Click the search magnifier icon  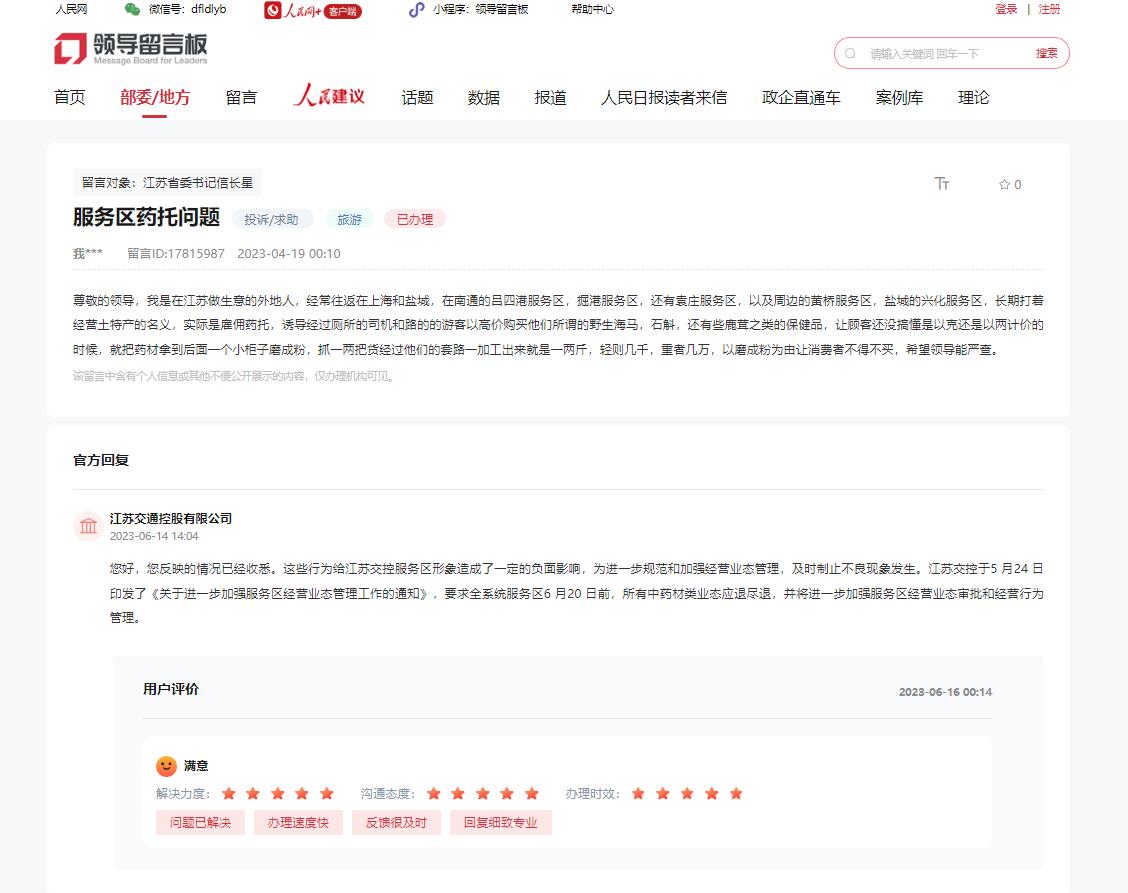(x=851, y=53)
